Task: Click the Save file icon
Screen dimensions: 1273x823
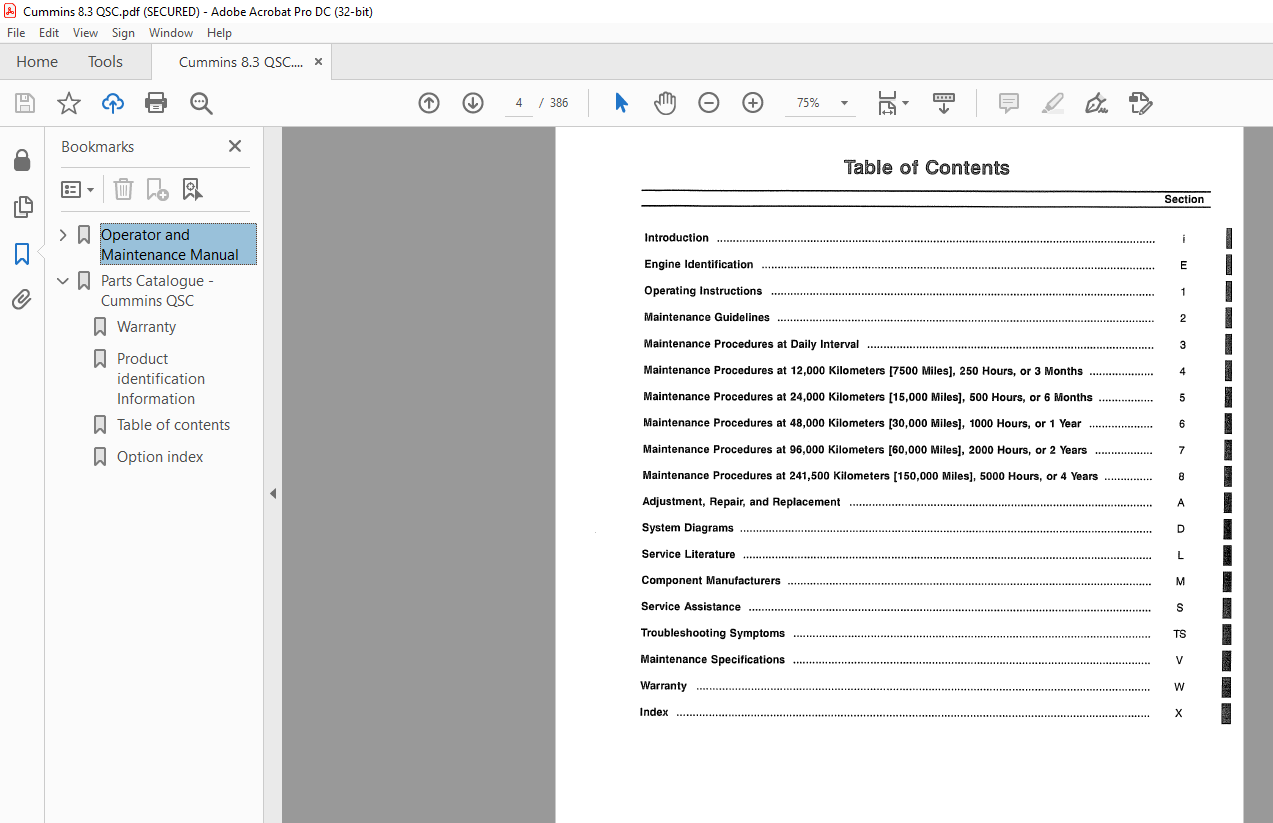Action: pyautogui.click(x=25, y=103)
